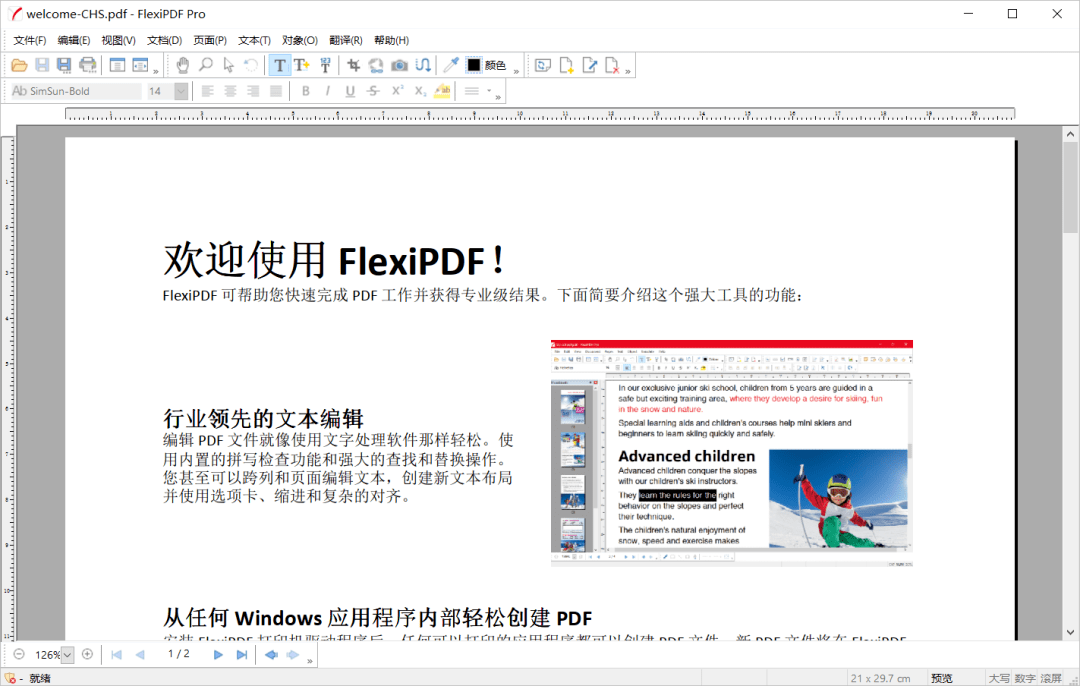This screenshot has width=1080, height=686.
Task: Open the Snapshot camera tool
Action: 397,65
